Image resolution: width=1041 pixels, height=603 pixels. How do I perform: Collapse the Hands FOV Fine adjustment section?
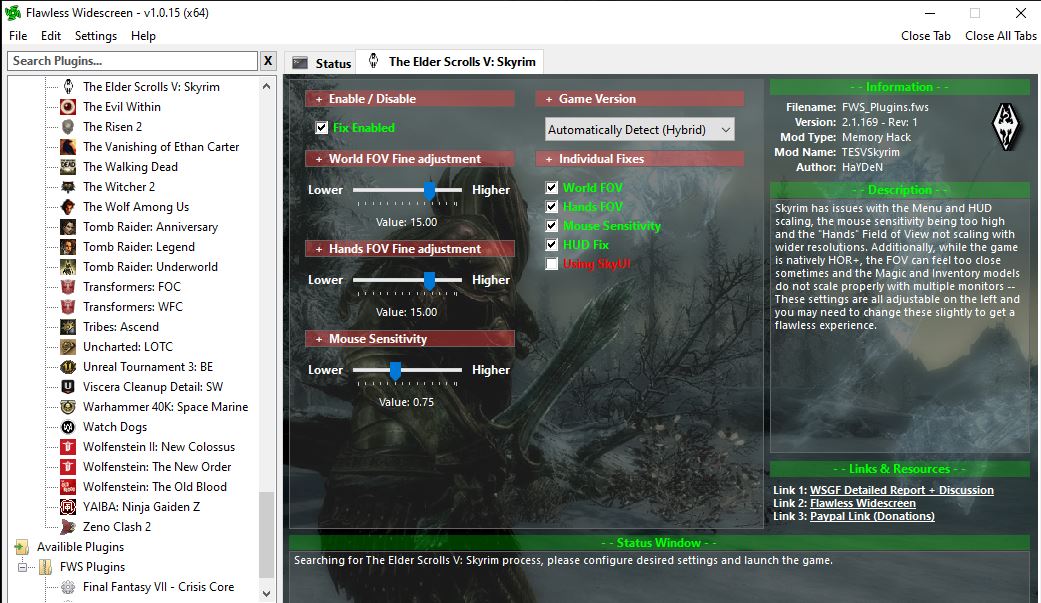click(x=410, y=248)
